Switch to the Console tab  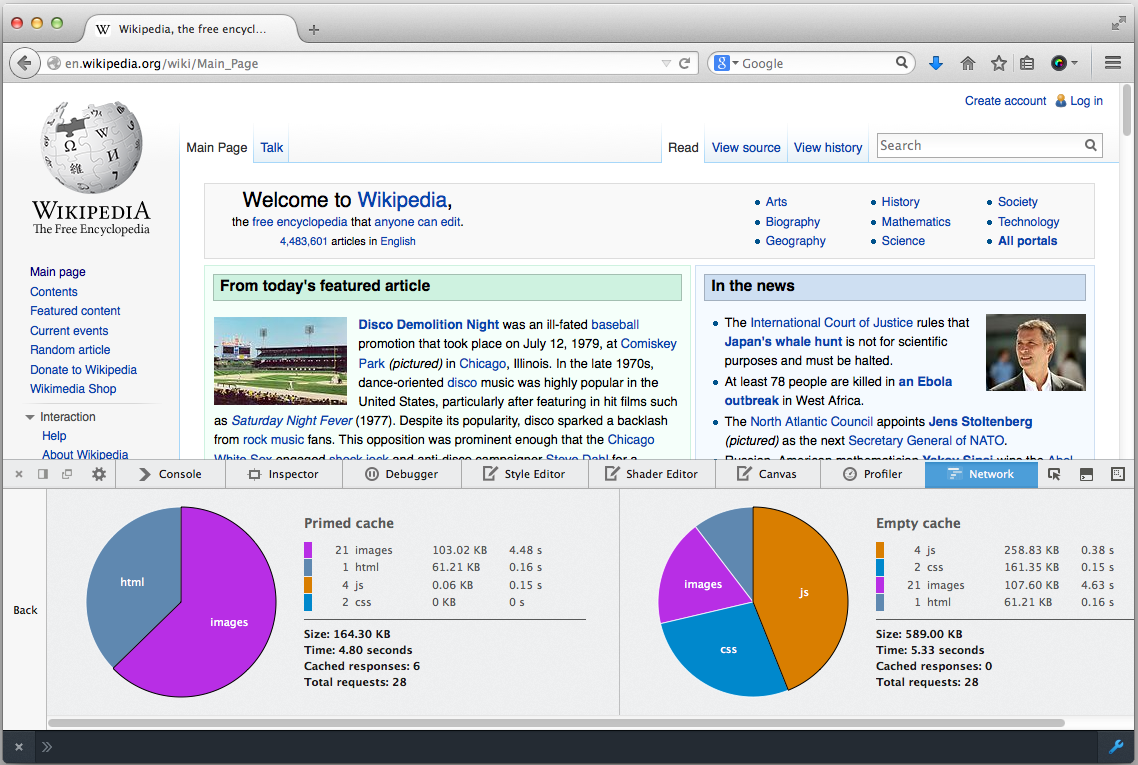click(x=171, y=474)
